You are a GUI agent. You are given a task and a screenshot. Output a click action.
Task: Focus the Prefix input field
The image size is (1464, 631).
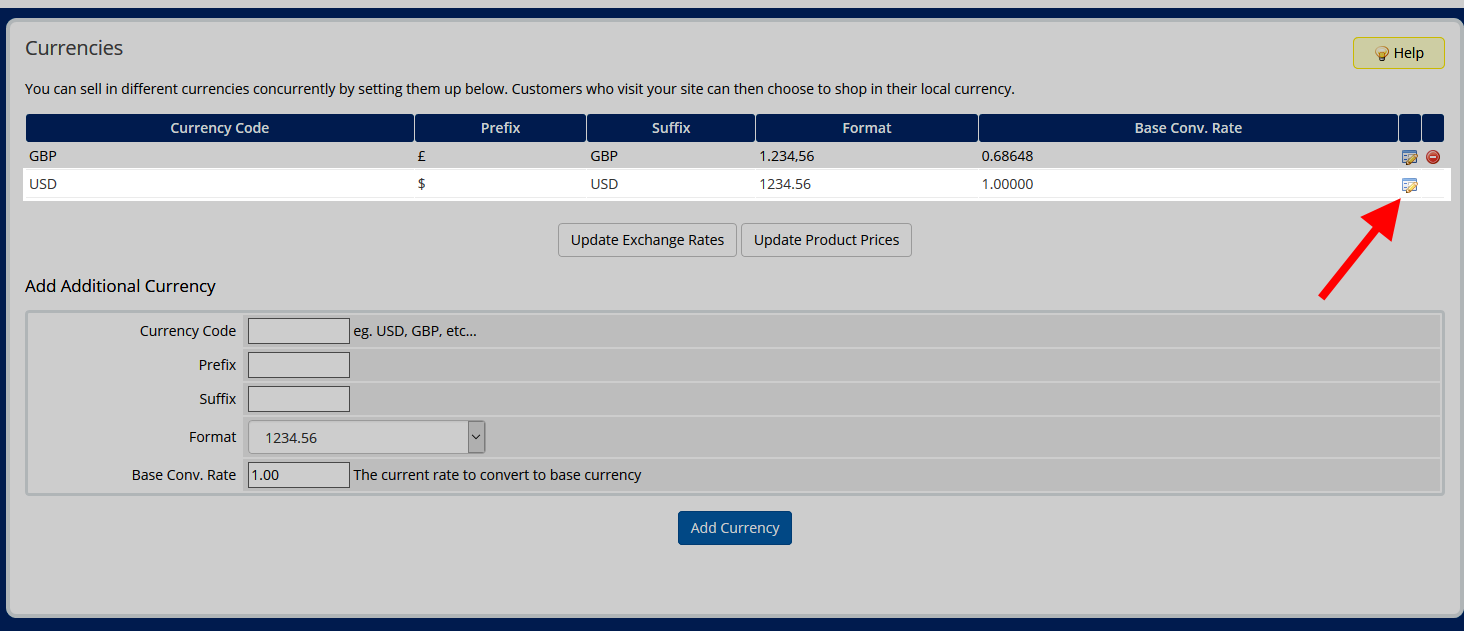[299, 365]
